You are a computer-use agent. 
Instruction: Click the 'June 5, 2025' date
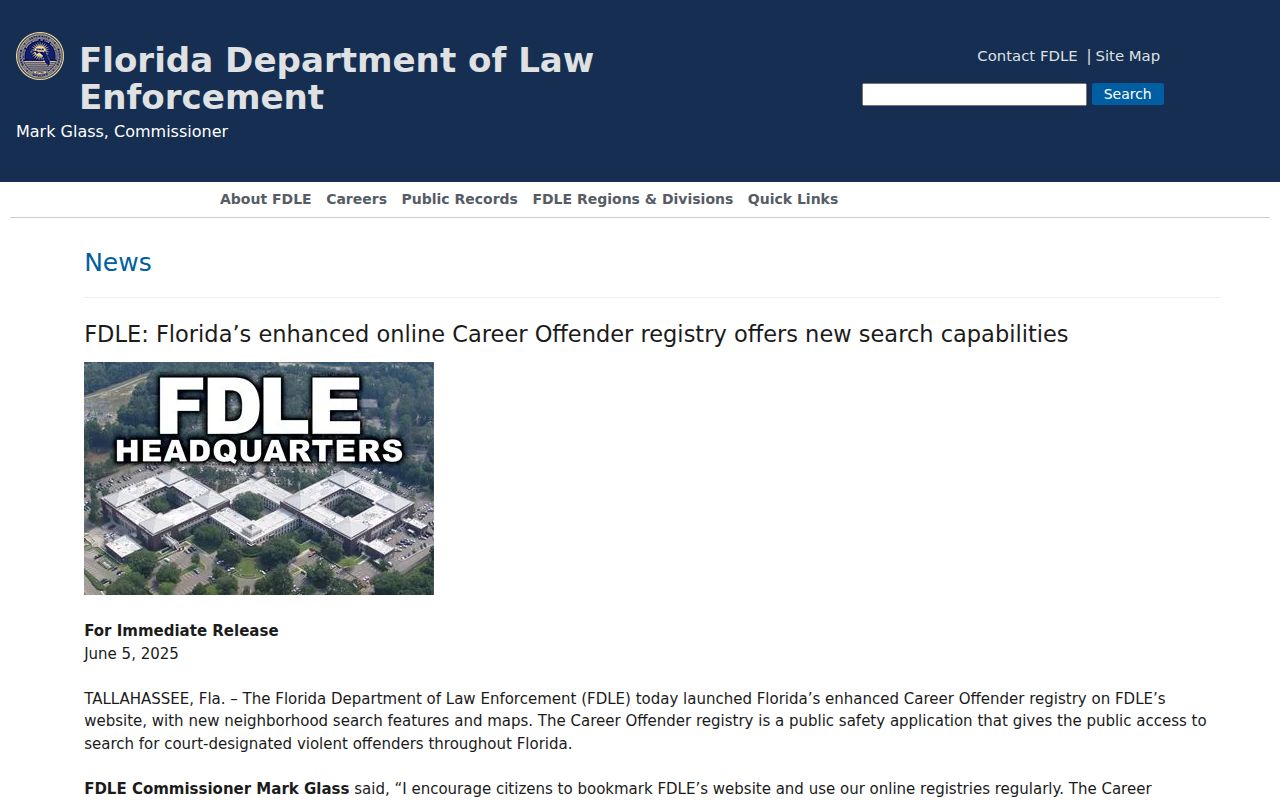[131, 654]
